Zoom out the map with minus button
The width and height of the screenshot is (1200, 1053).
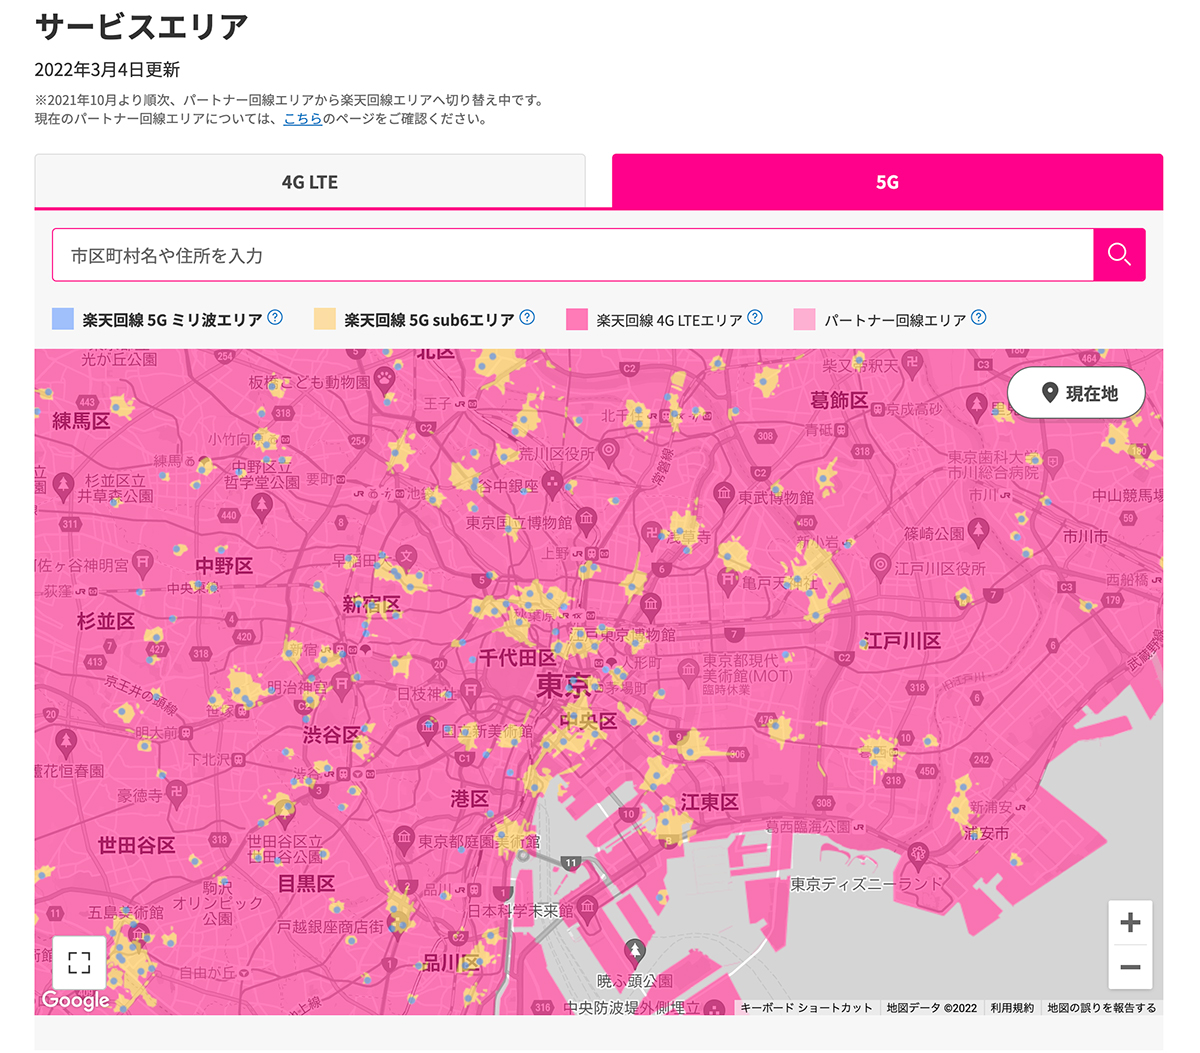1130,967
